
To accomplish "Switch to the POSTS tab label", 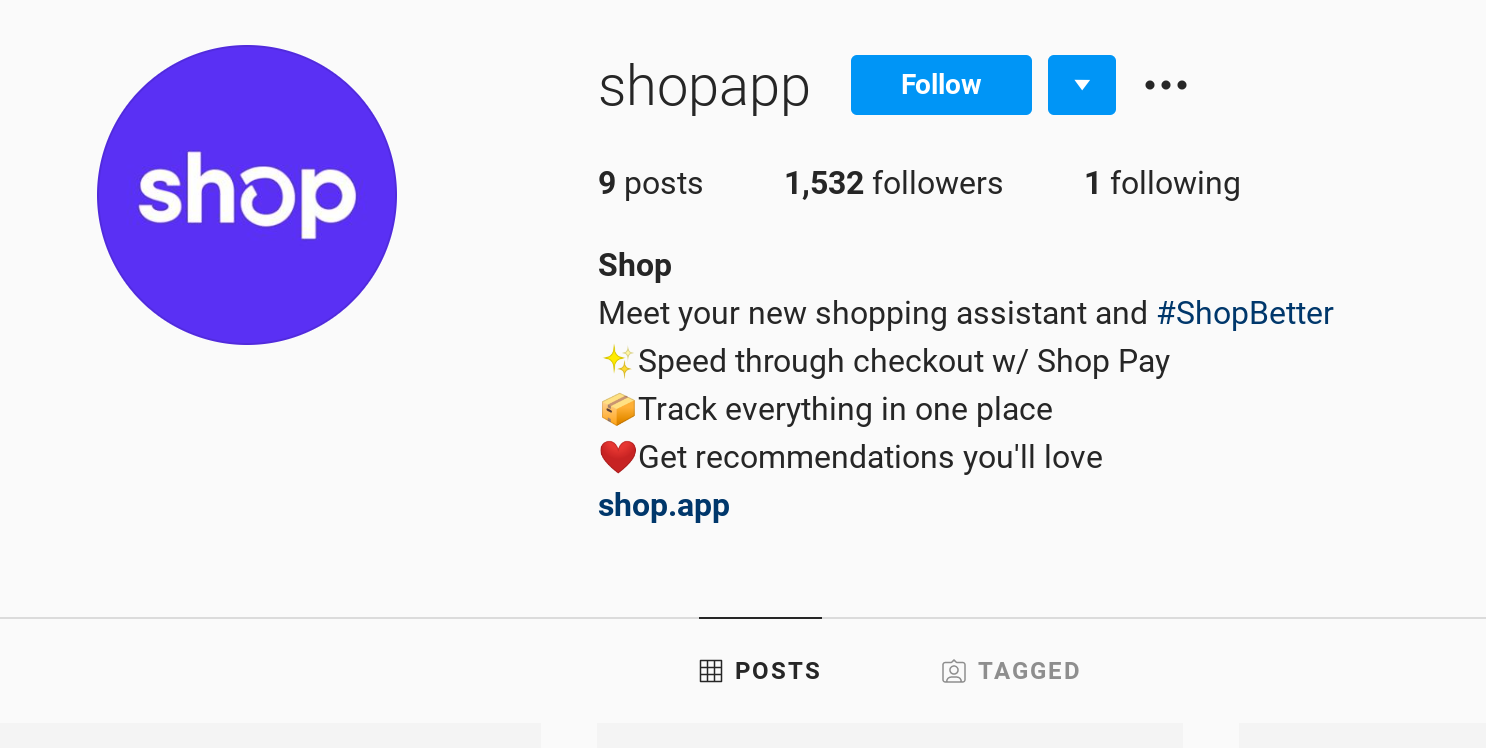I will tap(778, 671).
